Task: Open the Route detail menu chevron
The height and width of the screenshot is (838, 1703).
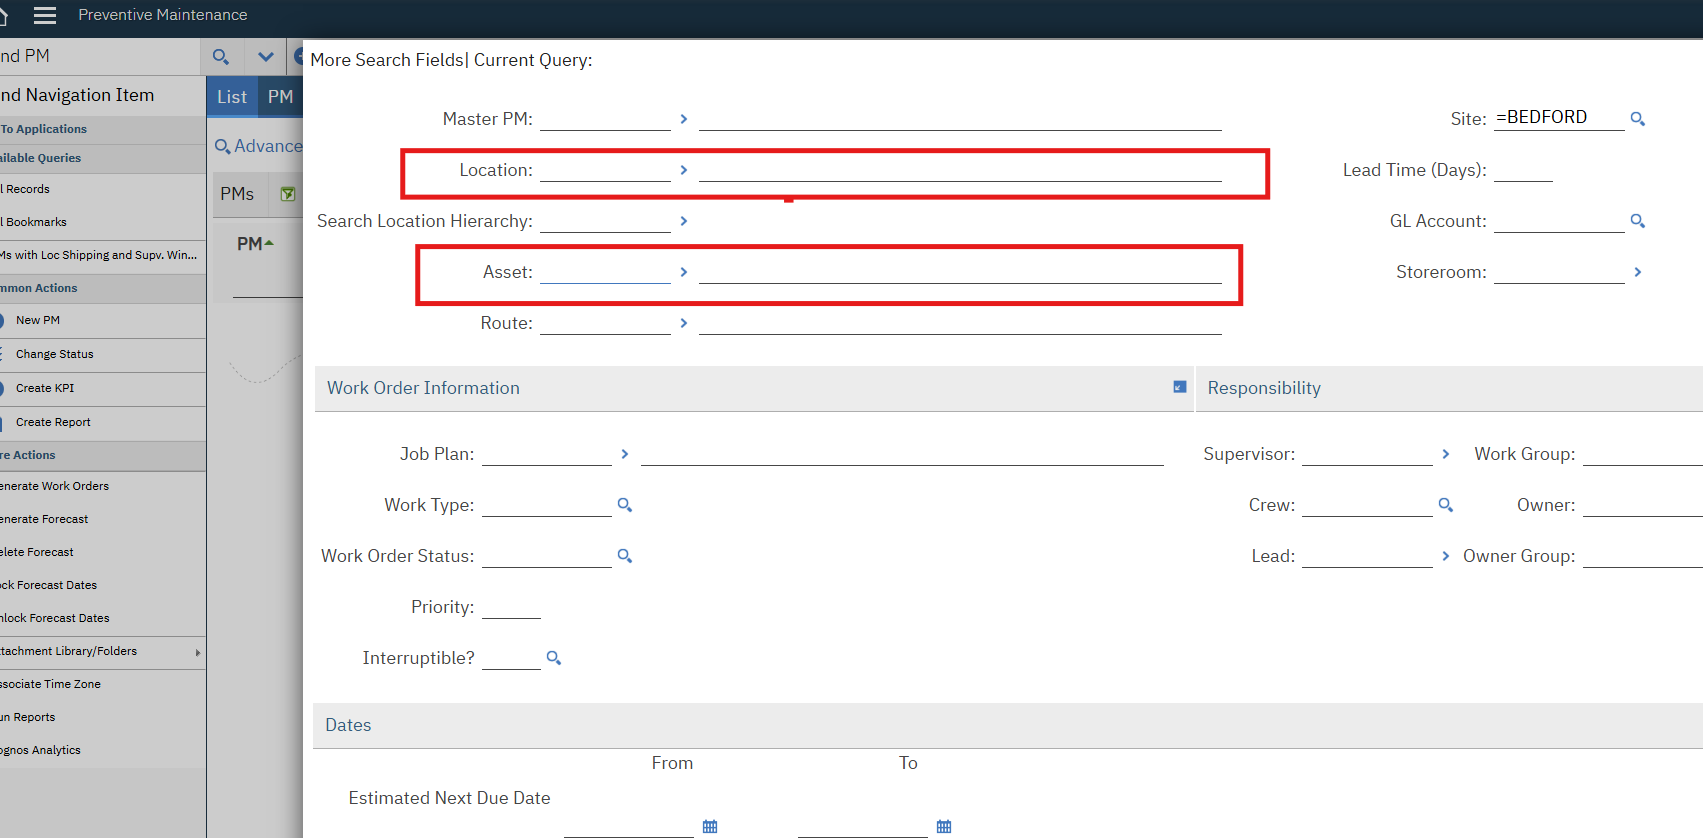Action: point(684,323)
